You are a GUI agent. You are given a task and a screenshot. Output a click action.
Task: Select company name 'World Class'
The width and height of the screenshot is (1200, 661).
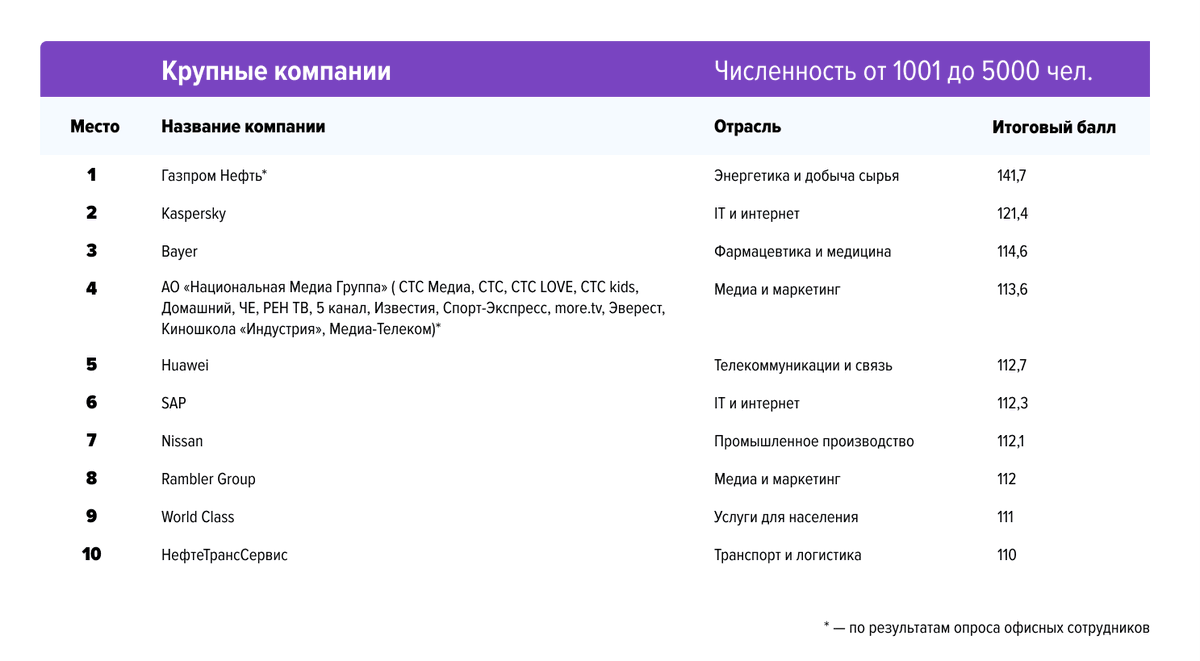198,517
